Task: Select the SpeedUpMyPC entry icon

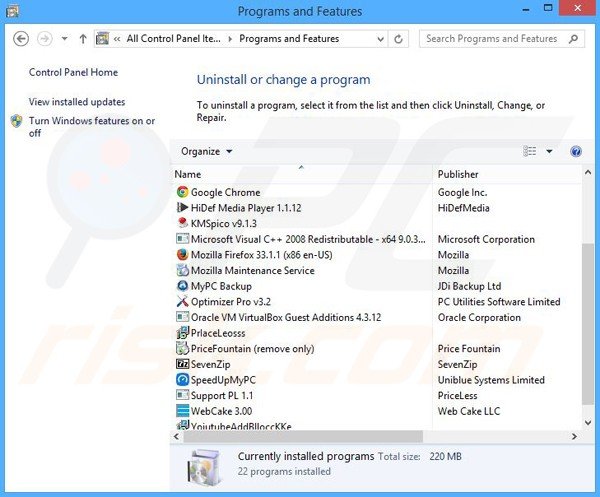Action: [x=183, y=380]
